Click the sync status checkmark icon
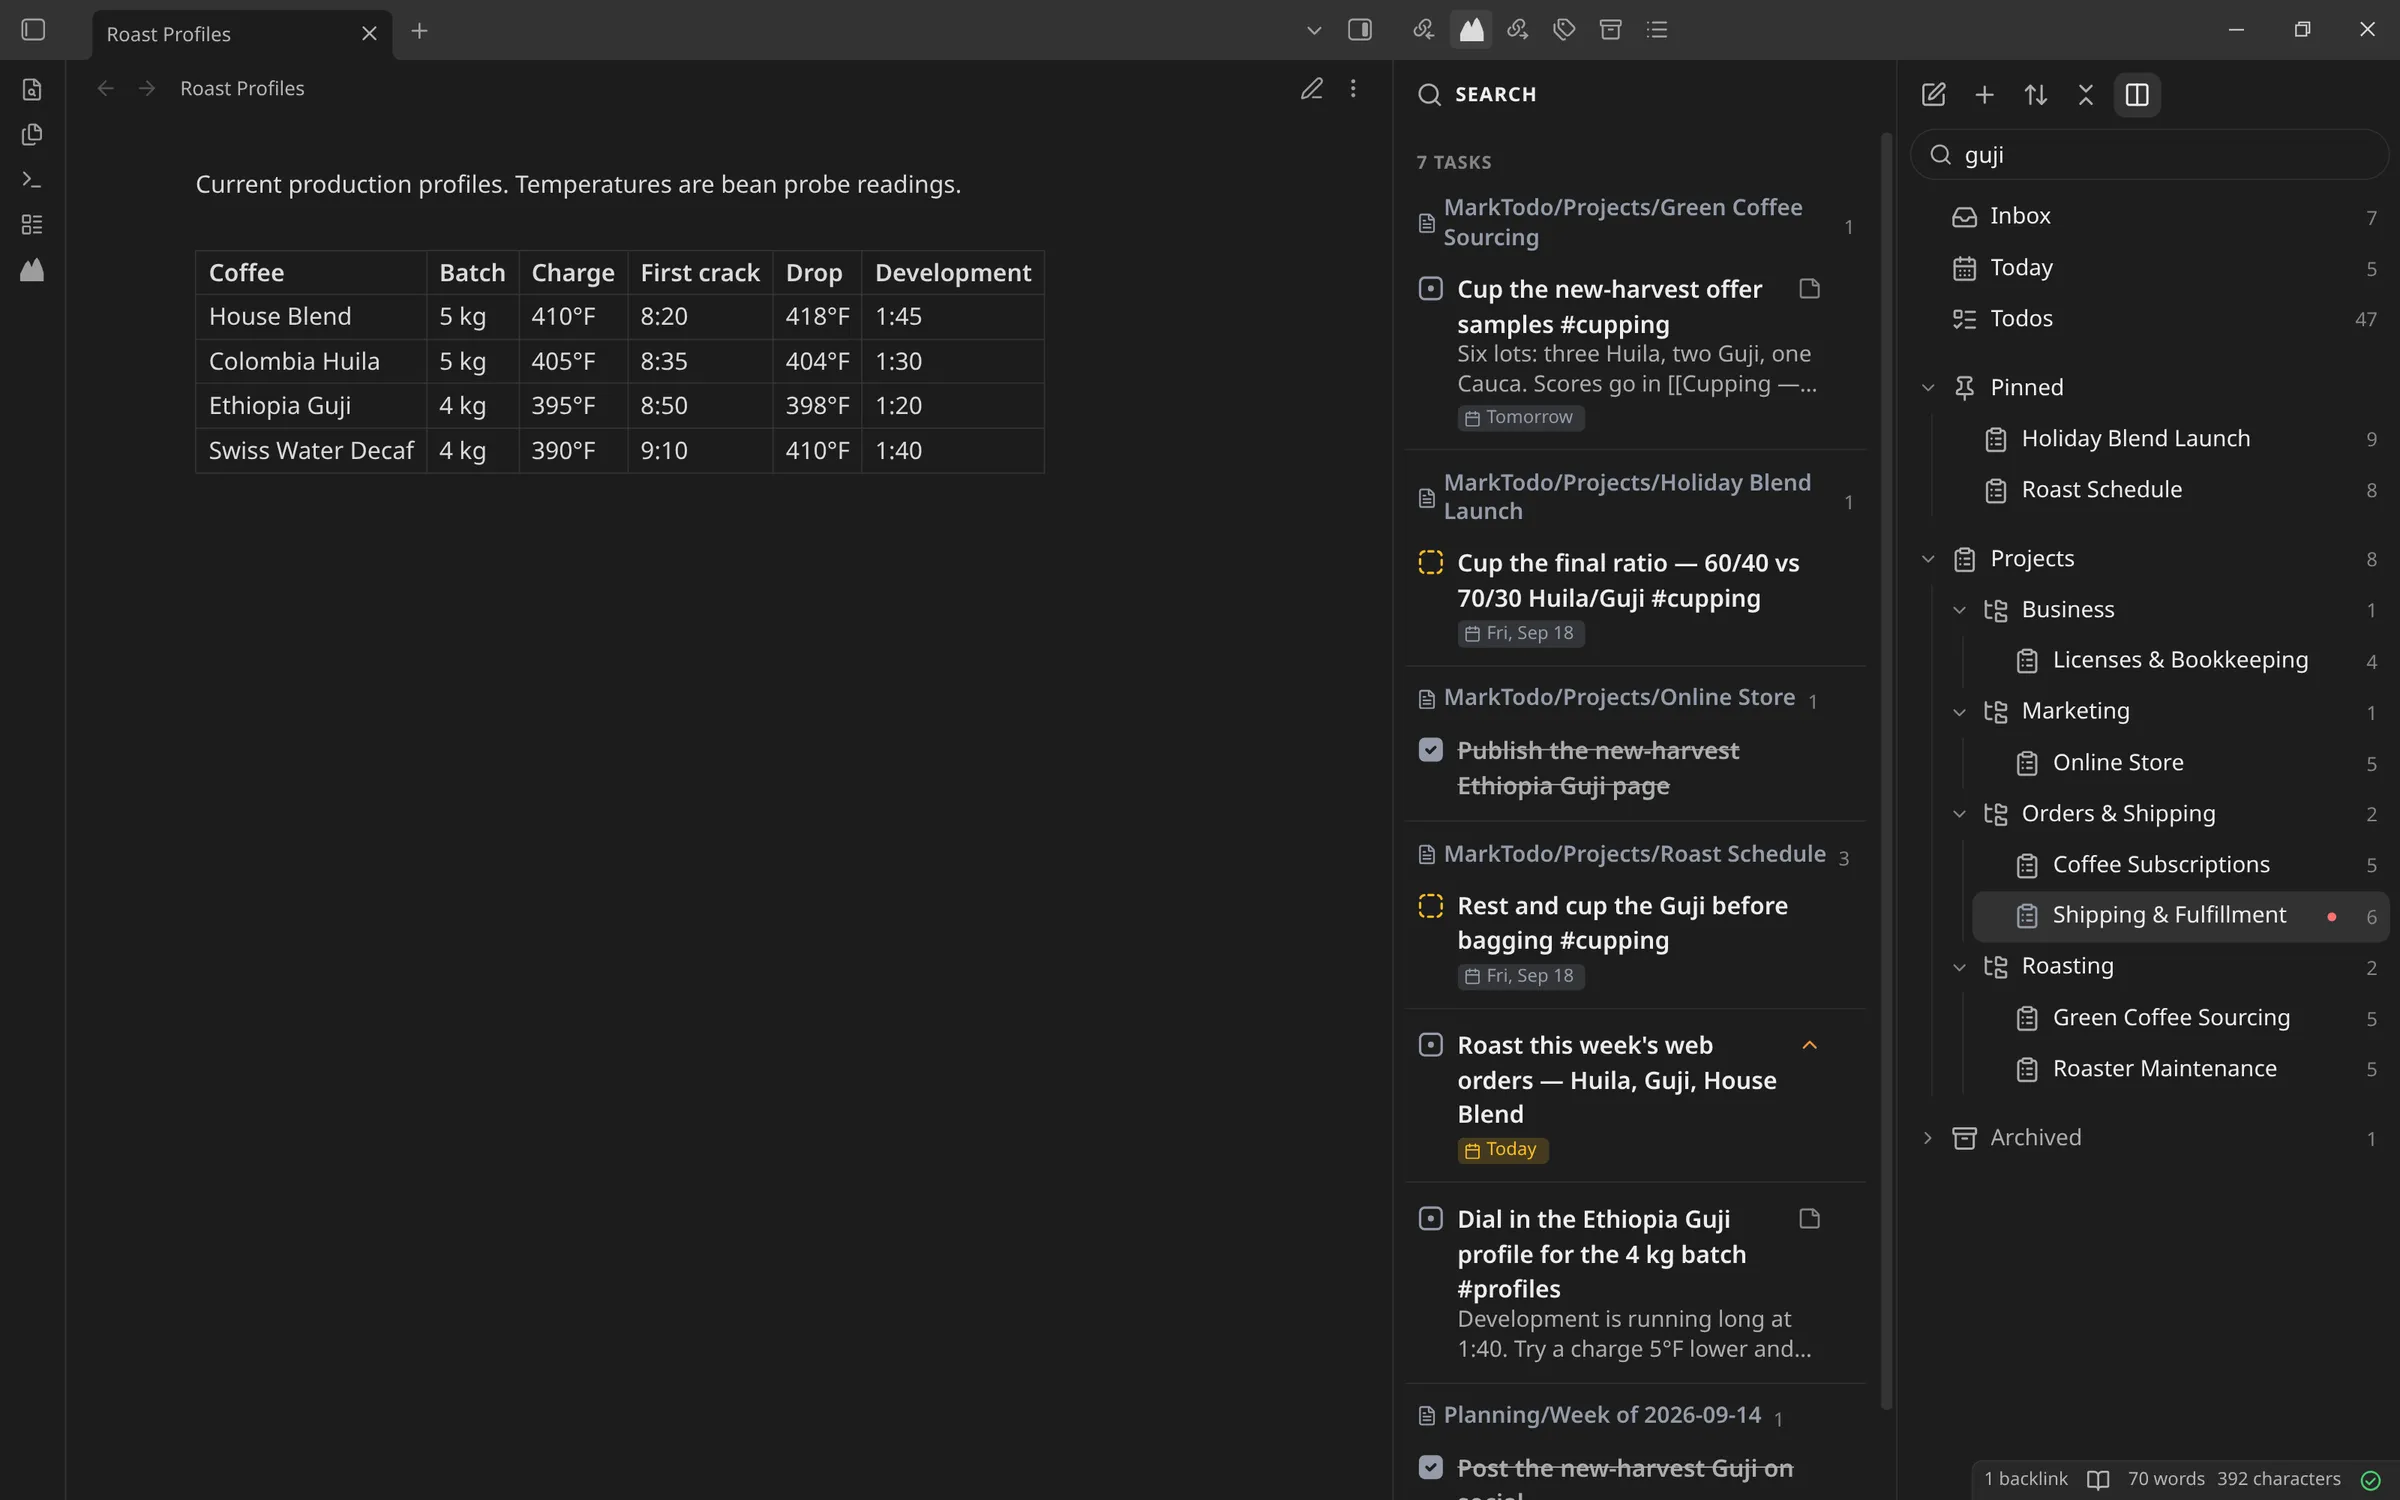 tap(2371, 1480)
